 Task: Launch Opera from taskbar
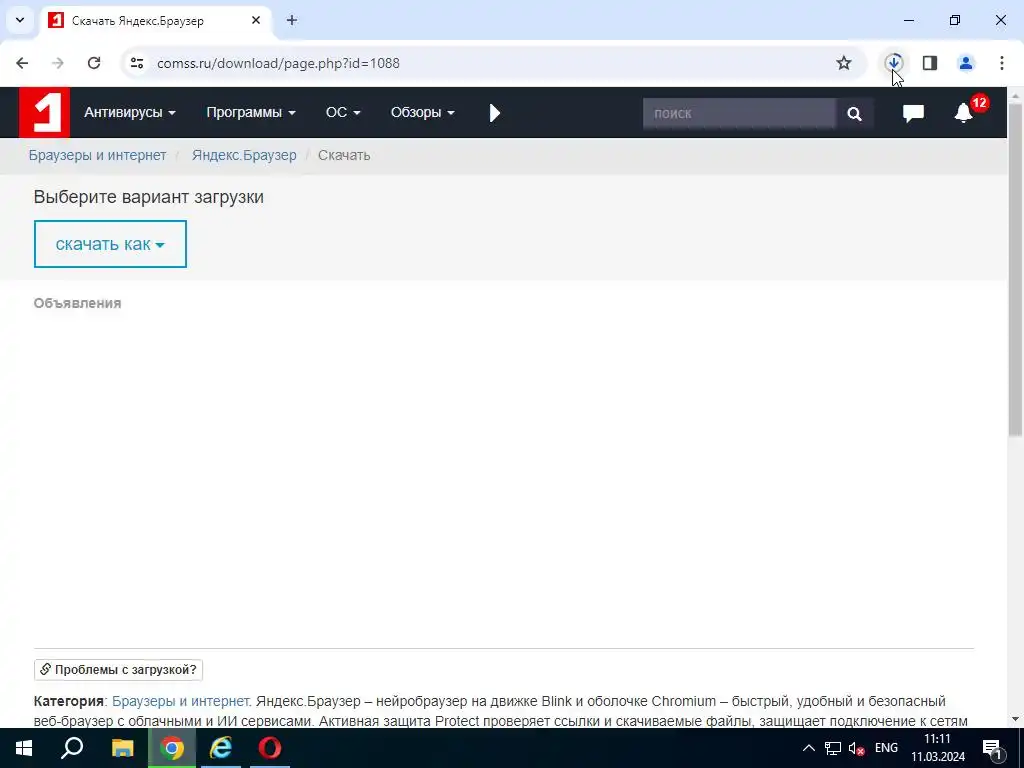point(270,748)
